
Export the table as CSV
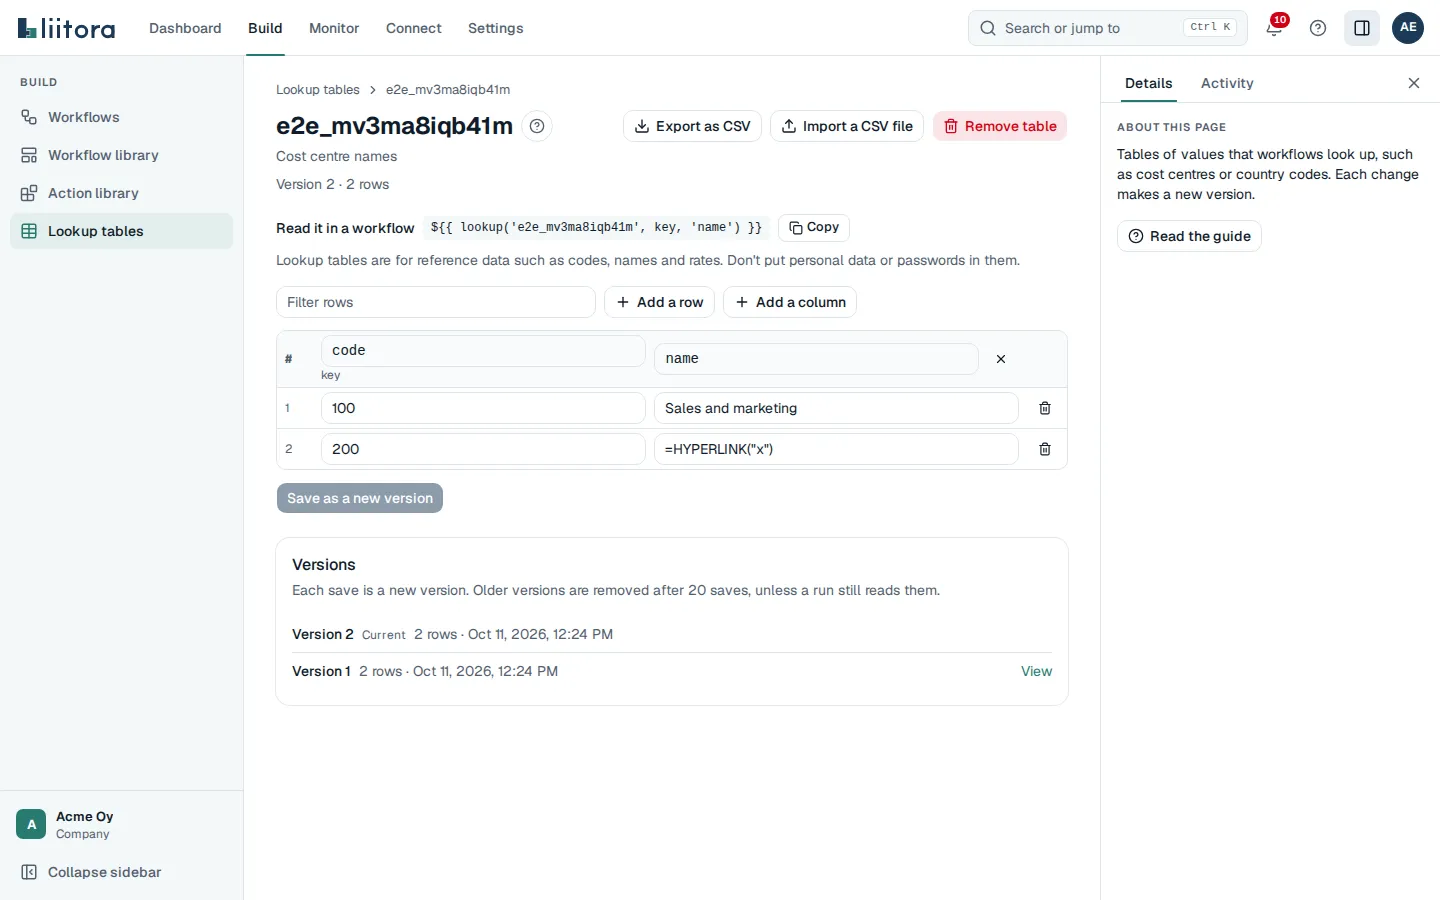pos(692,126)
